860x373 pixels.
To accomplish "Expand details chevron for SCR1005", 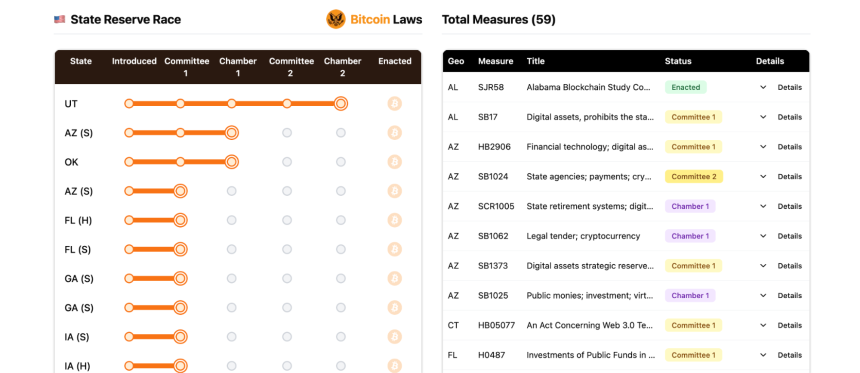I will pos(763,206).
